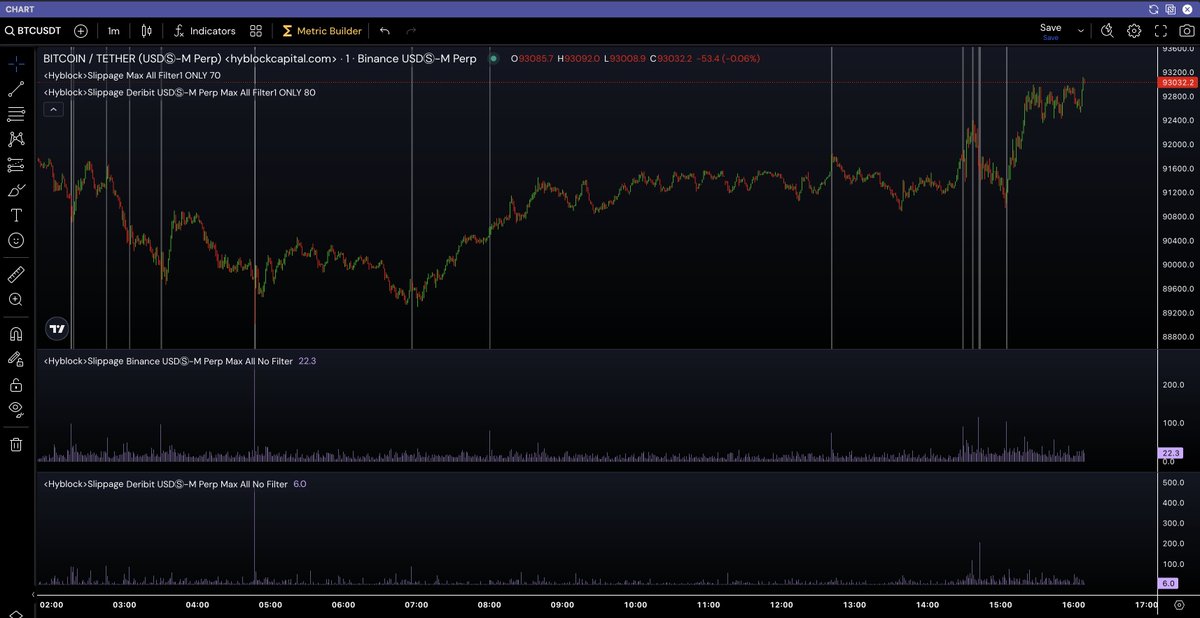The width and height of the screenshot is (1200, 618).
Task: Open the 1m timeframe selector
Action: click(x=114, y=31)
